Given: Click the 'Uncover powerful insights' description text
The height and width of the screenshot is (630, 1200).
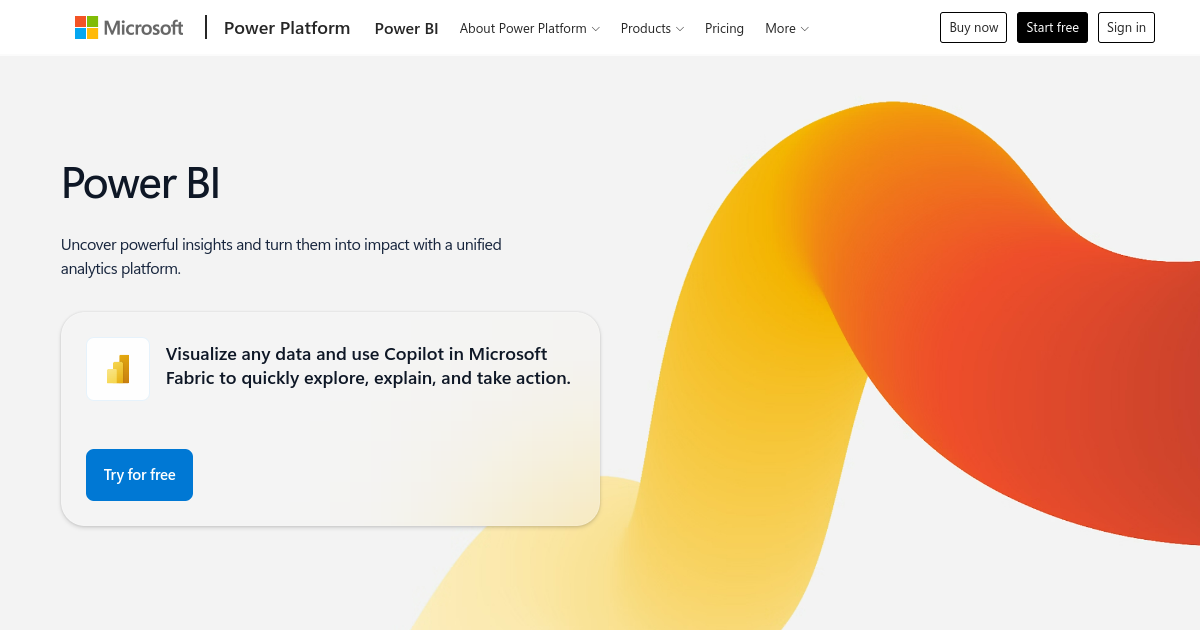Looking at the screenshot, I should point(281,256).
